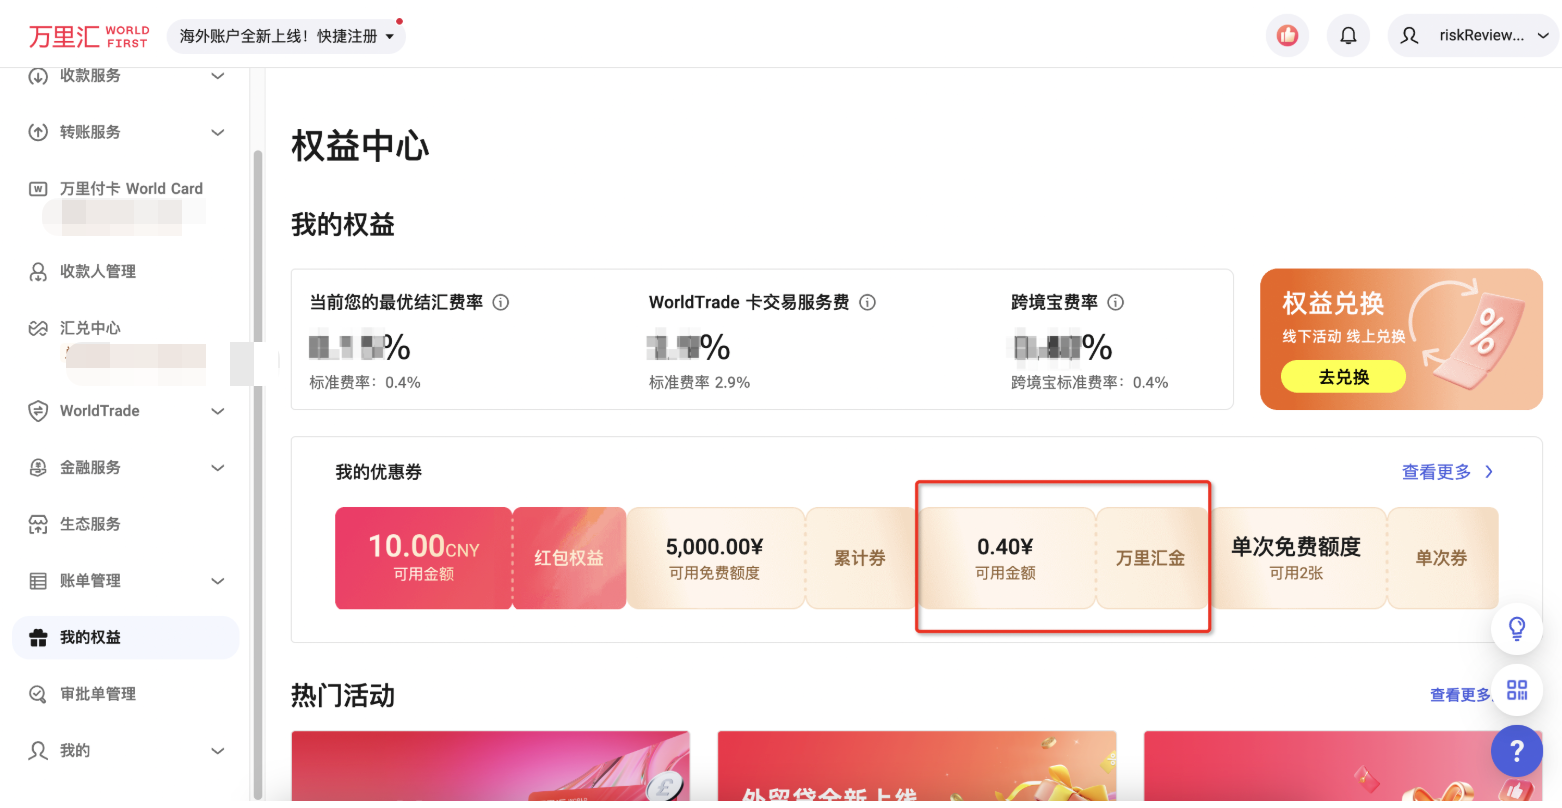Click the arrow next to coupon 查看更多

1489,472
